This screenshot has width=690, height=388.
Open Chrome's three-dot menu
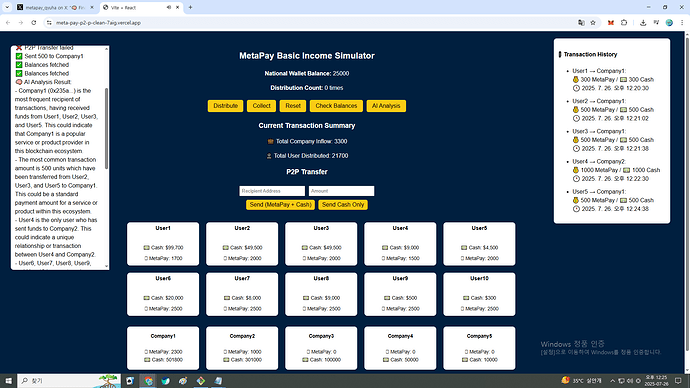tap(682, 23)
